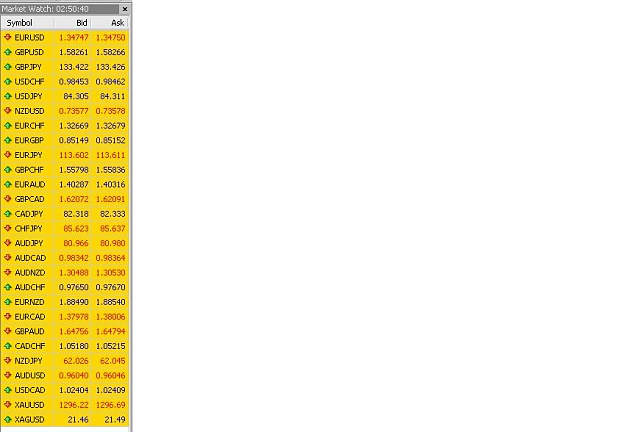Viewport: 625px width, 432px height.
Task: Click the NZDUSD ask price 0.73578
Action: coord(110,111)
